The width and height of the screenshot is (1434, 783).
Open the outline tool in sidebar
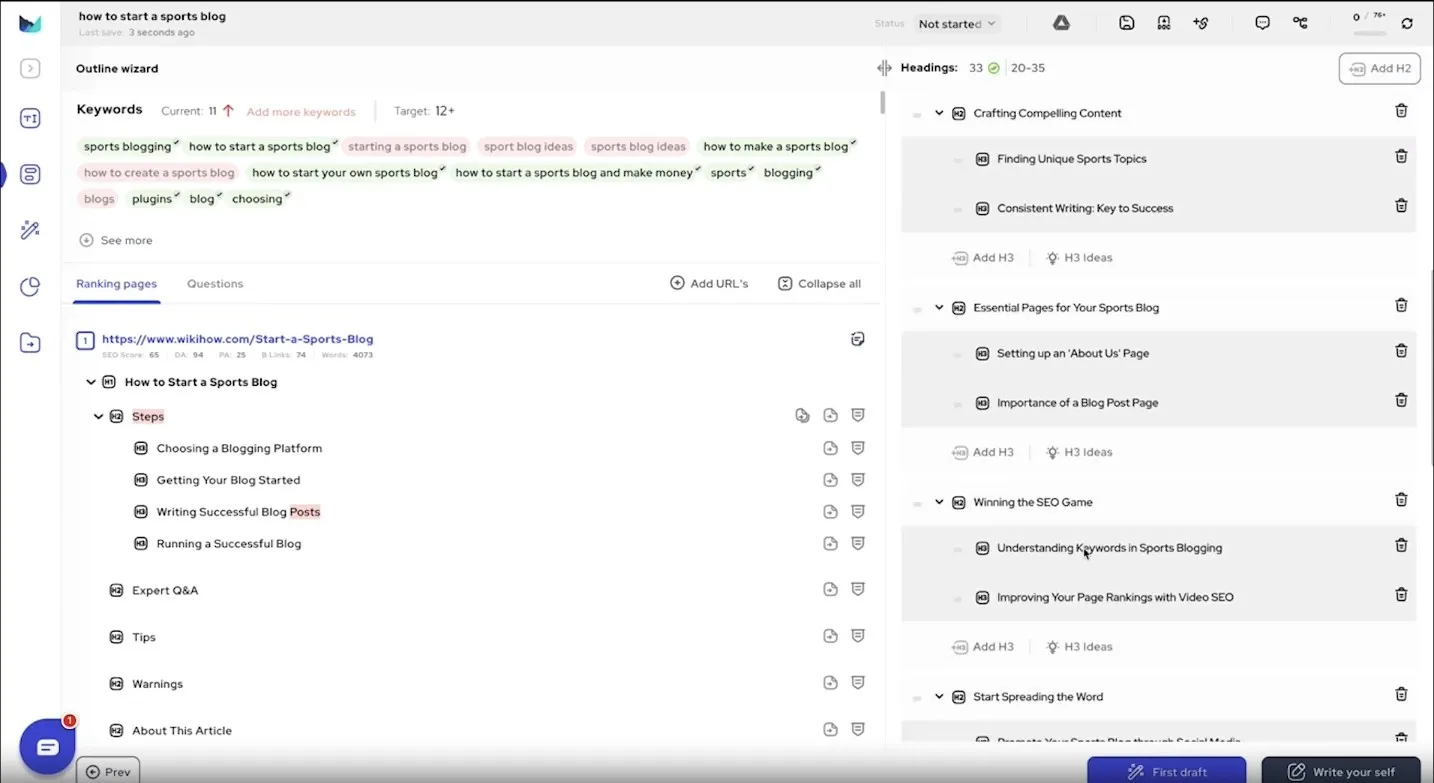(30, 175)
